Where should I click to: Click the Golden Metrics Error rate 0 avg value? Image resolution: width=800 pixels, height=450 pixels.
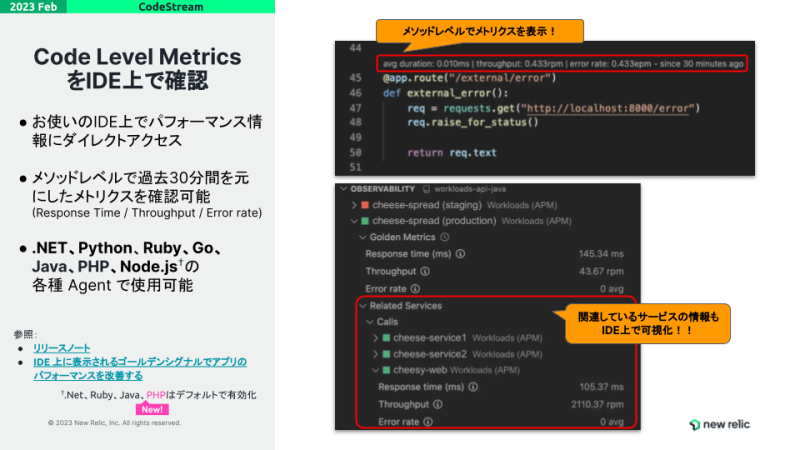tap(612, 289)
